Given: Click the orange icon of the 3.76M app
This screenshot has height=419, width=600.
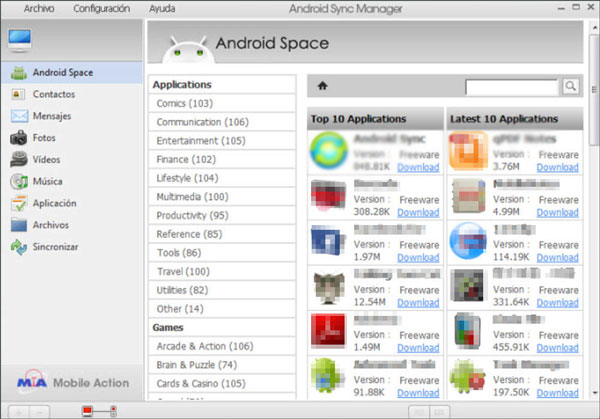Looking at the screenshot, I should coord(468,151).
